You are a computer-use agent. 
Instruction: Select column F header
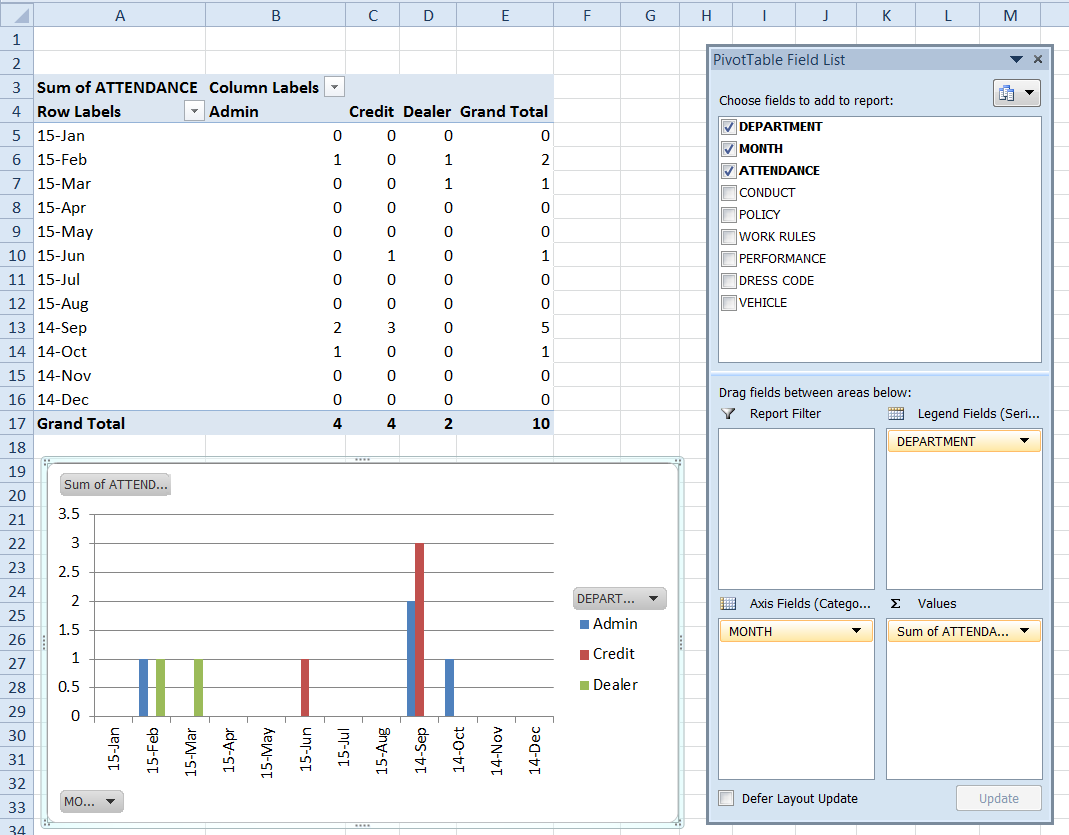[585, 15]
